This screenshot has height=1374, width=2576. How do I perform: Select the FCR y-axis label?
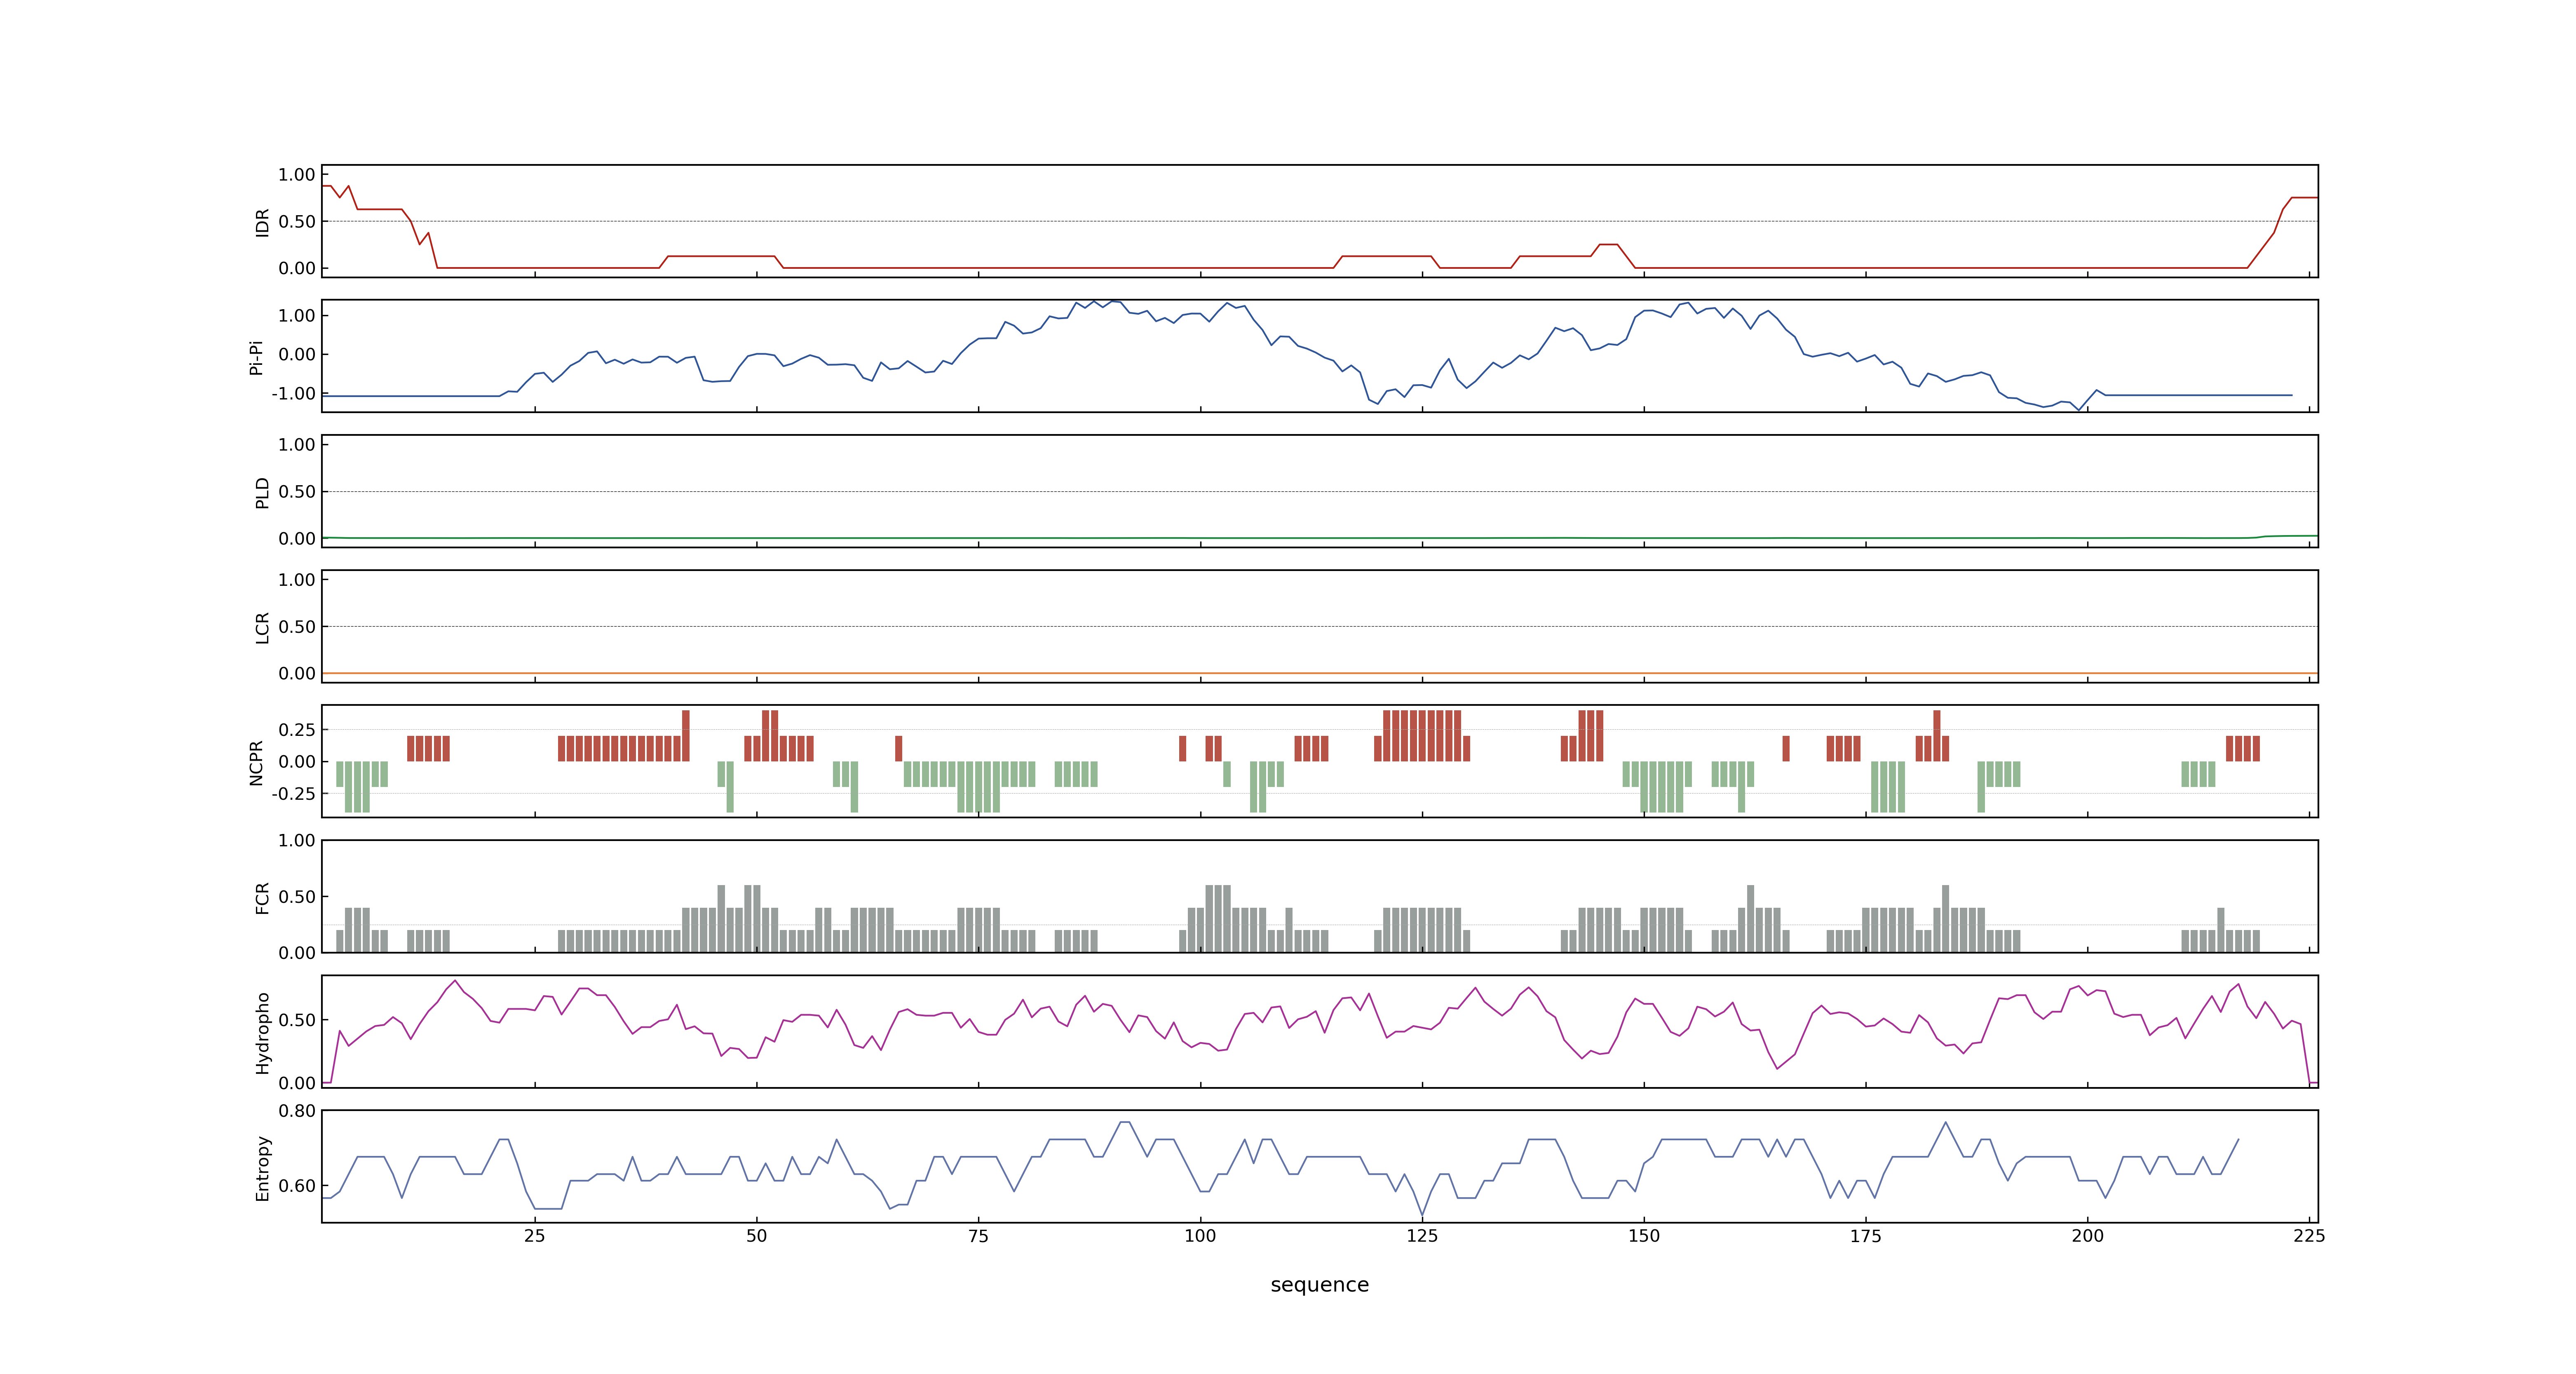(263, 897)
